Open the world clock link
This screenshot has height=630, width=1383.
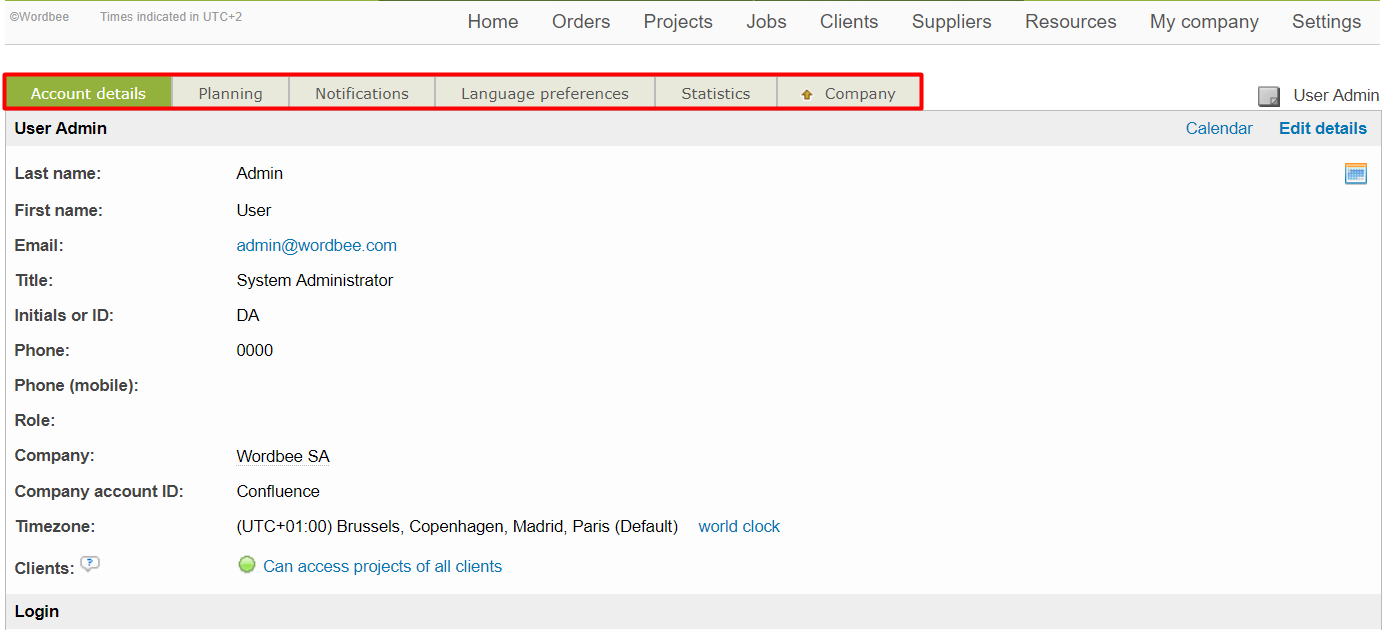click(739, 526)
